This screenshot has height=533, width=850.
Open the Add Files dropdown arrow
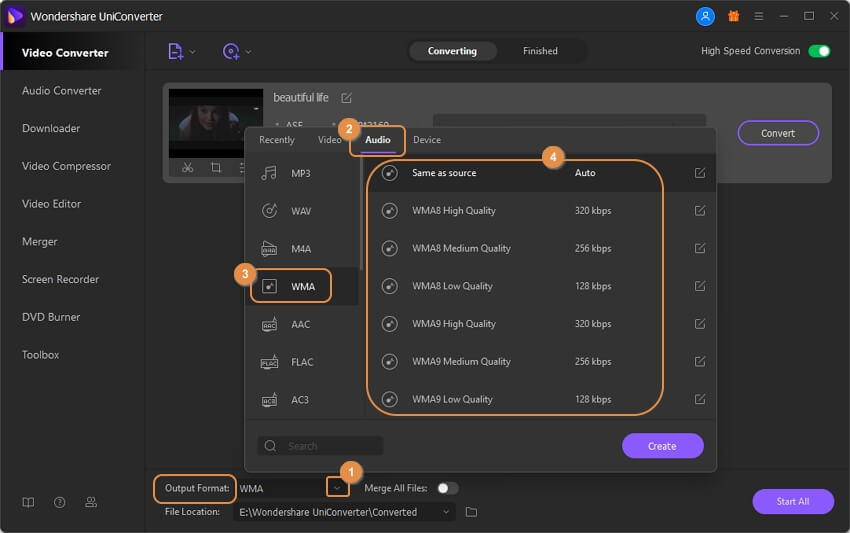[192, 52]
